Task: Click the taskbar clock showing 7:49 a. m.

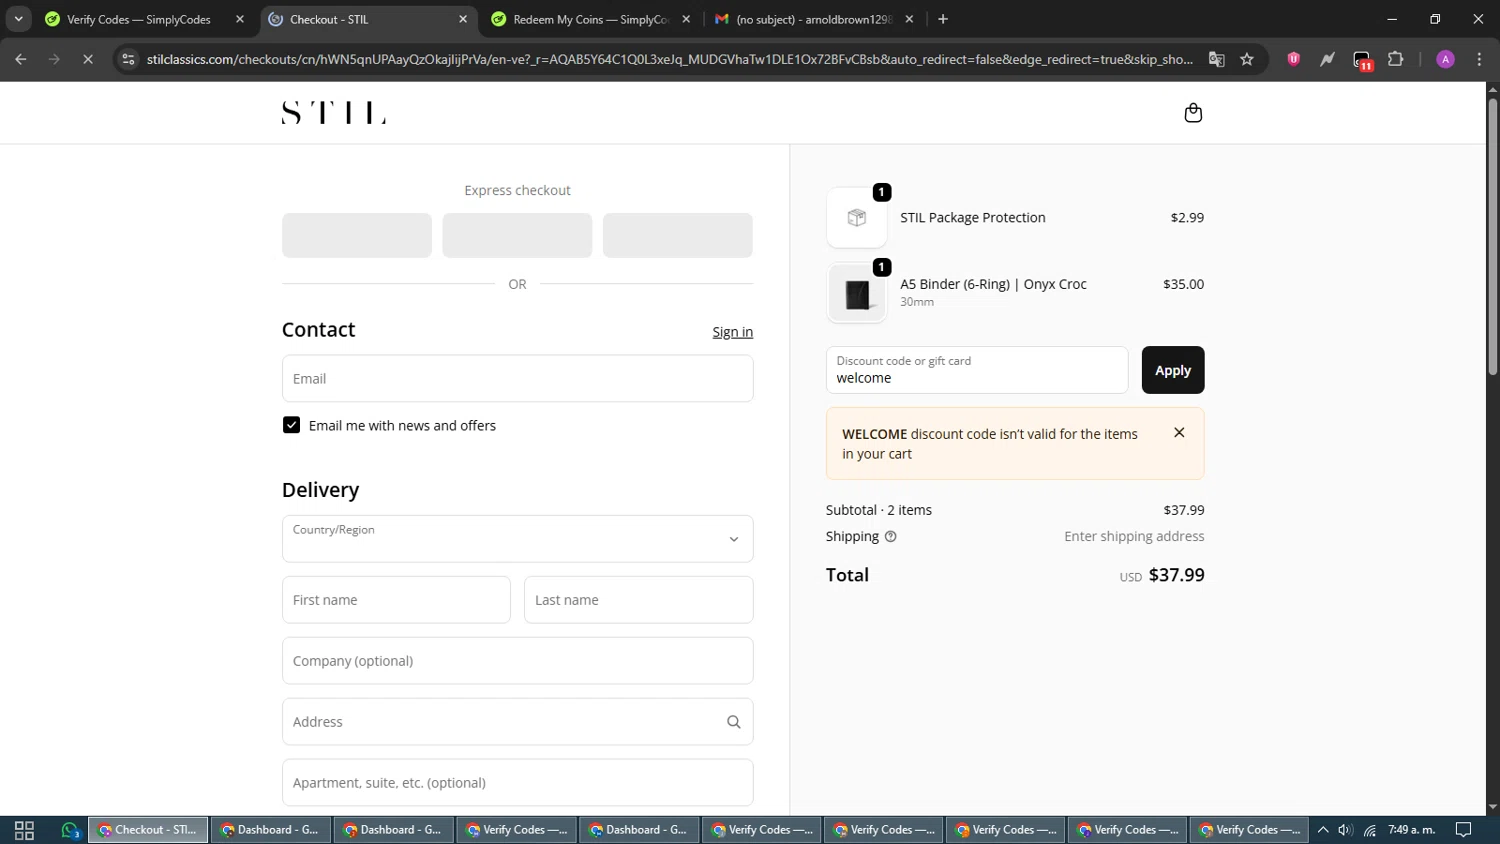Action: click(1411, 830)
